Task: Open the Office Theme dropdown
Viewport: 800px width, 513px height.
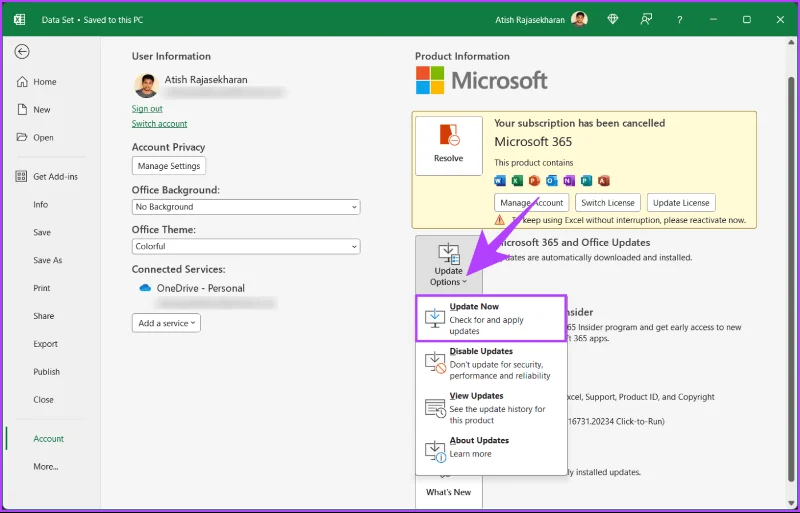Action: coord(246,246)
